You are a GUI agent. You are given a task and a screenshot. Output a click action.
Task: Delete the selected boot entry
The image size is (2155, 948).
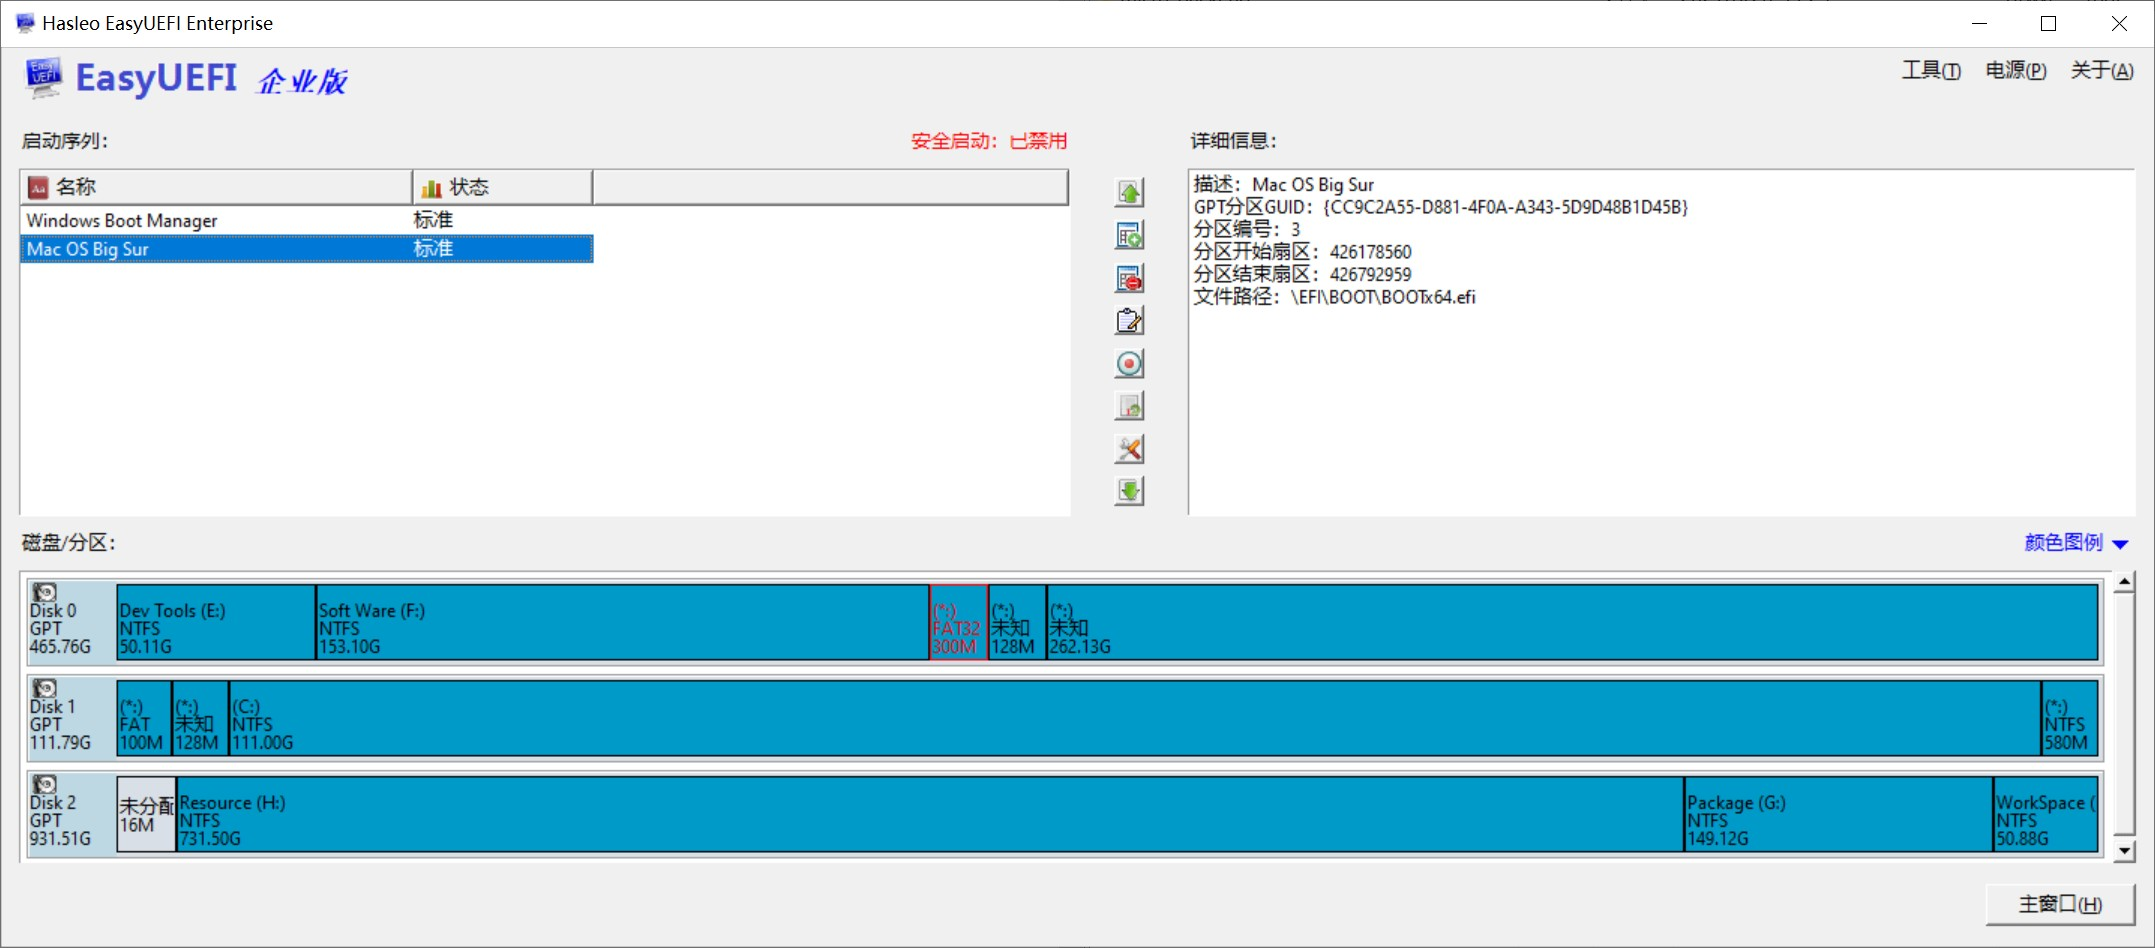click(x=1129, y=279)
